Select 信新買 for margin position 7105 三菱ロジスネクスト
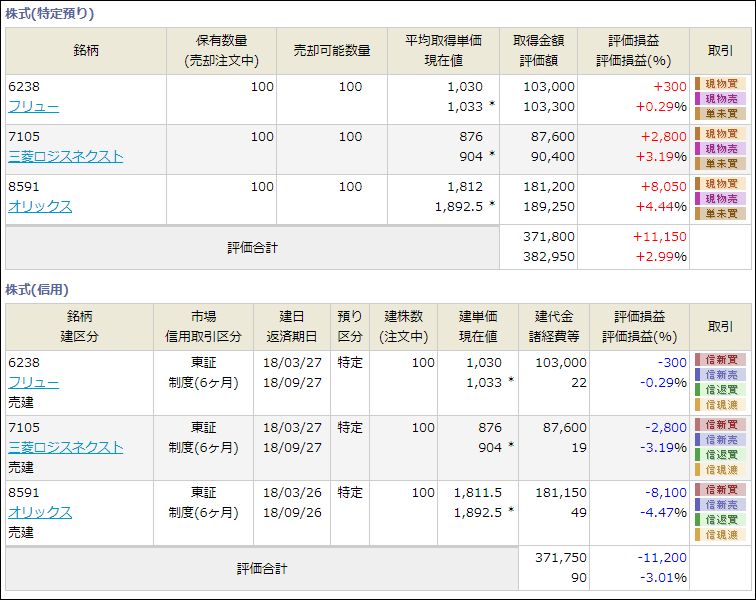This screenshot has height=600, width=756. point(720,425)
